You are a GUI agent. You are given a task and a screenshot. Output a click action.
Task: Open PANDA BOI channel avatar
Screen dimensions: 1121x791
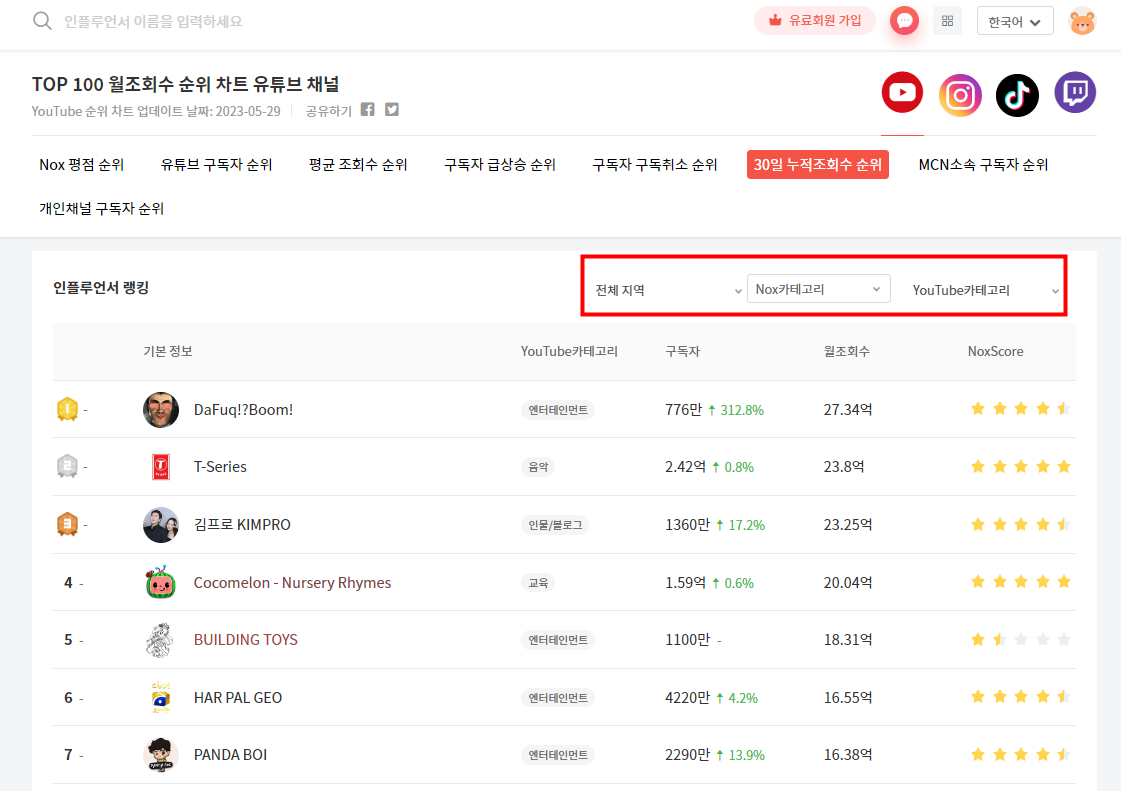(x=161, y=755)
